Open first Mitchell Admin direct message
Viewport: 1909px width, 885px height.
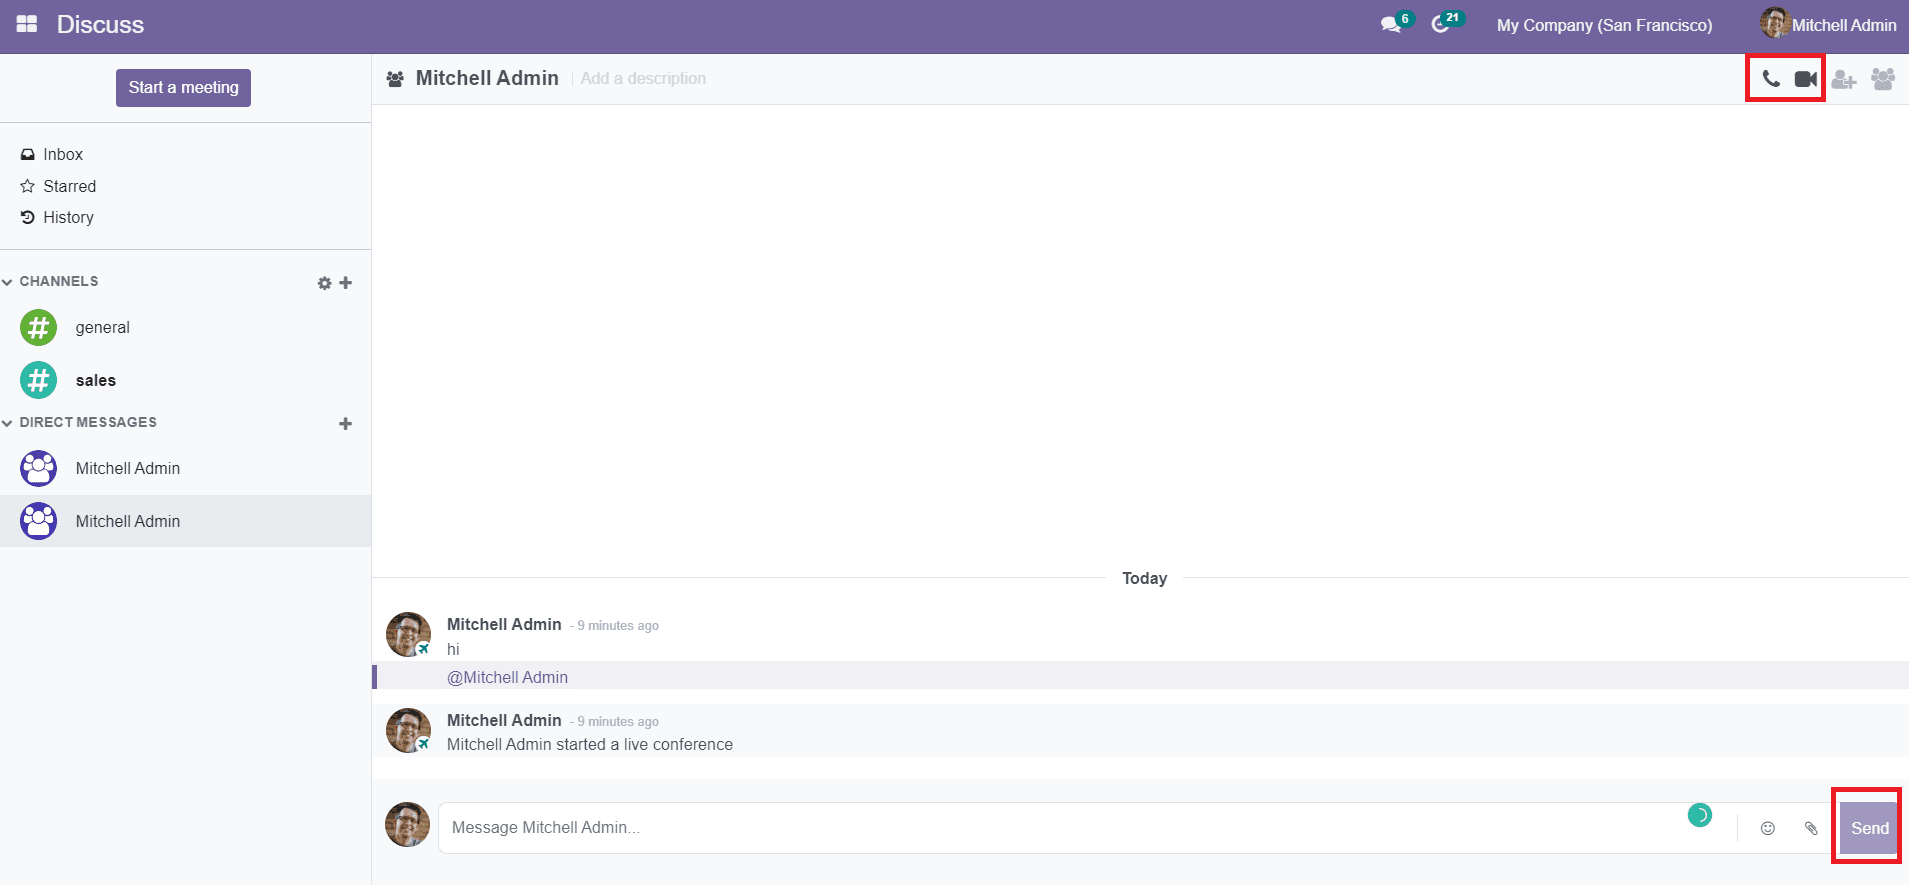pos(185,468)
